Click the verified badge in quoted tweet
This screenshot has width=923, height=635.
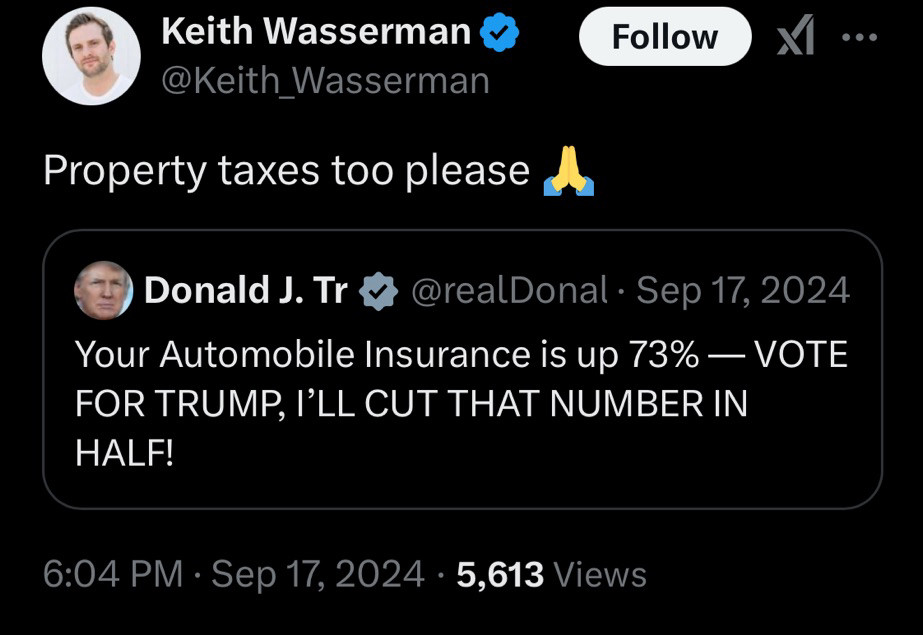pyautogui.click(x=378, y=292)
